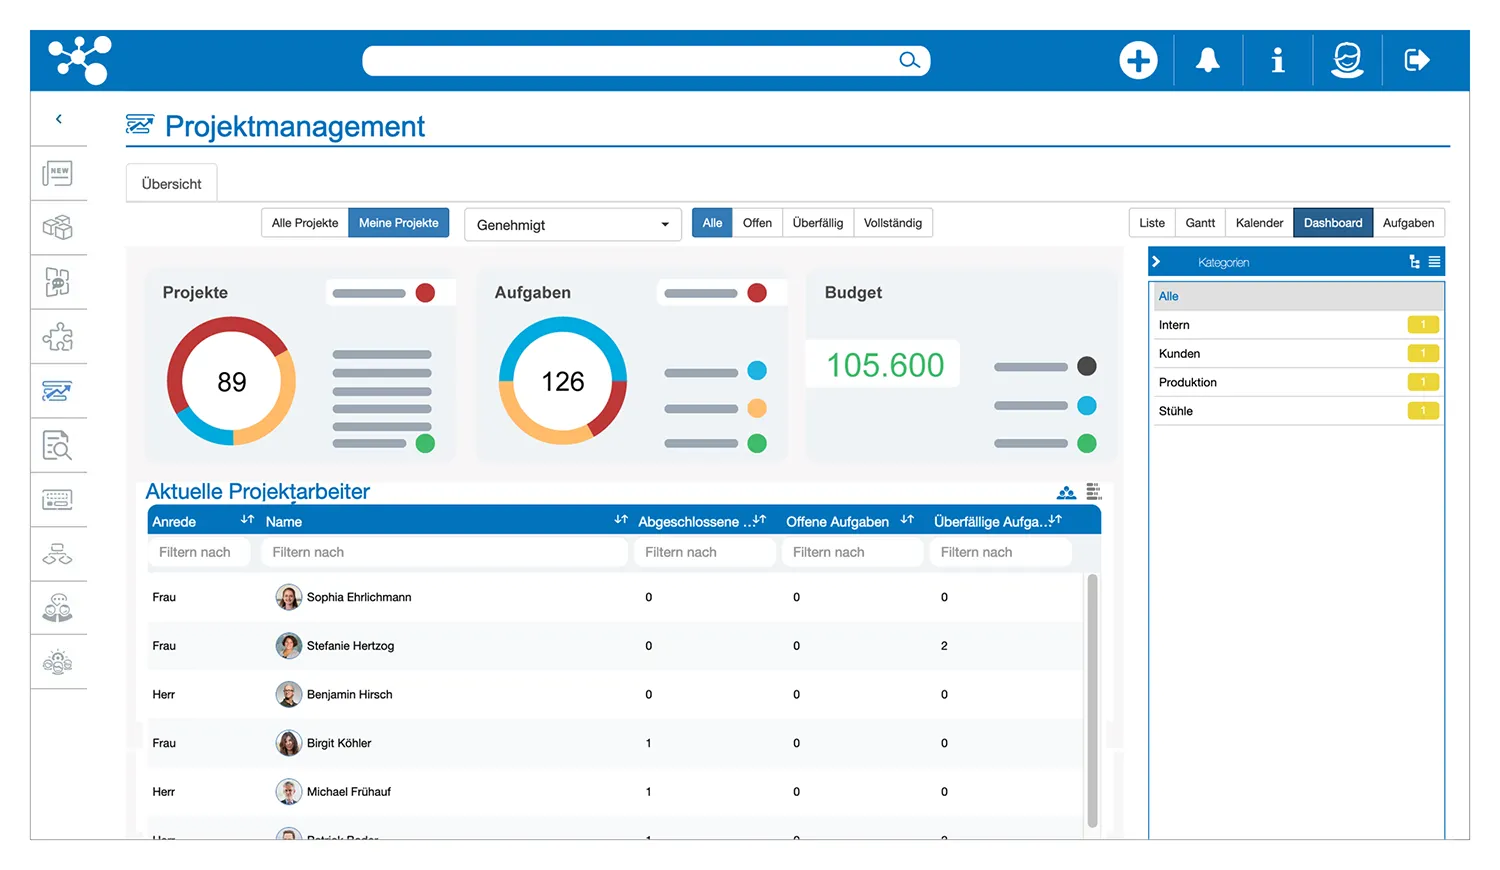
Task: Open the Genehmigt dropdown
Action: tap(572, 225)
